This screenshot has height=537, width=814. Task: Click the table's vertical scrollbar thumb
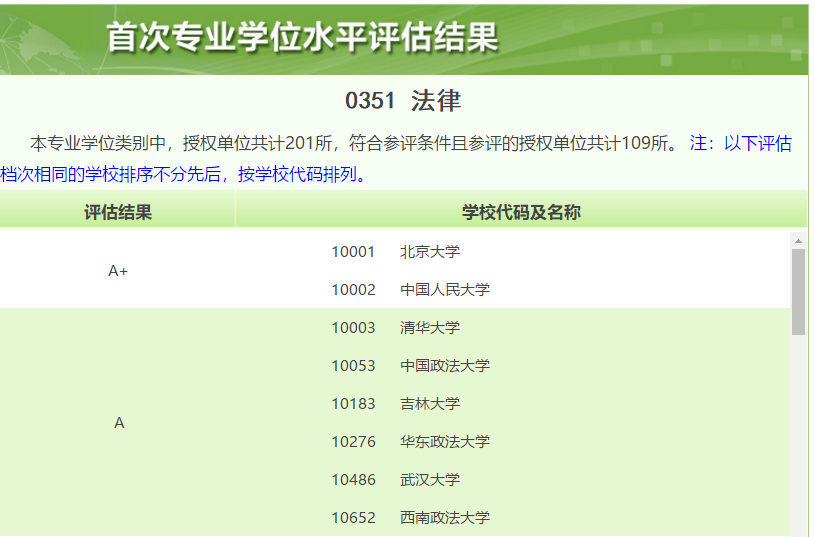(x=798, y=290)
